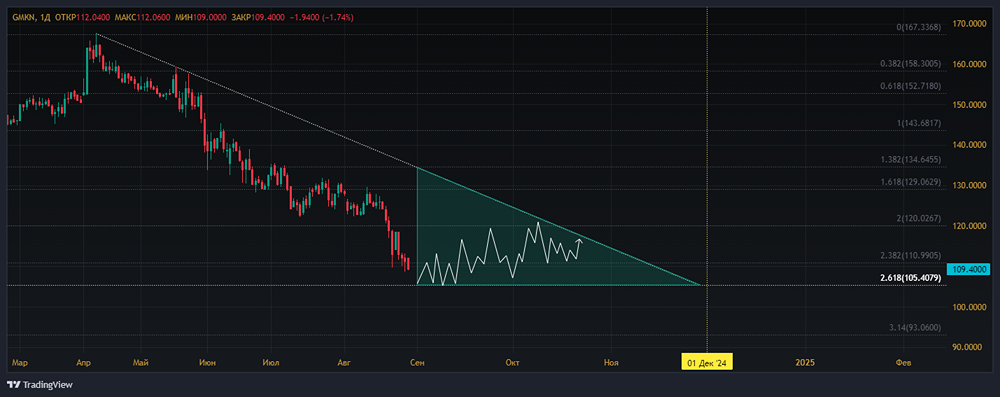Click the Мар label on time axis

tap(20, 363)
